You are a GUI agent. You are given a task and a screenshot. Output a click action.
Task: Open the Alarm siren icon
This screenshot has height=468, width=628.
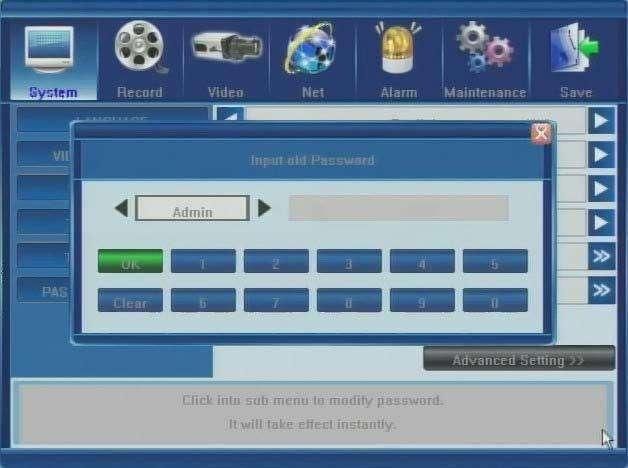(x=399, y=48)
